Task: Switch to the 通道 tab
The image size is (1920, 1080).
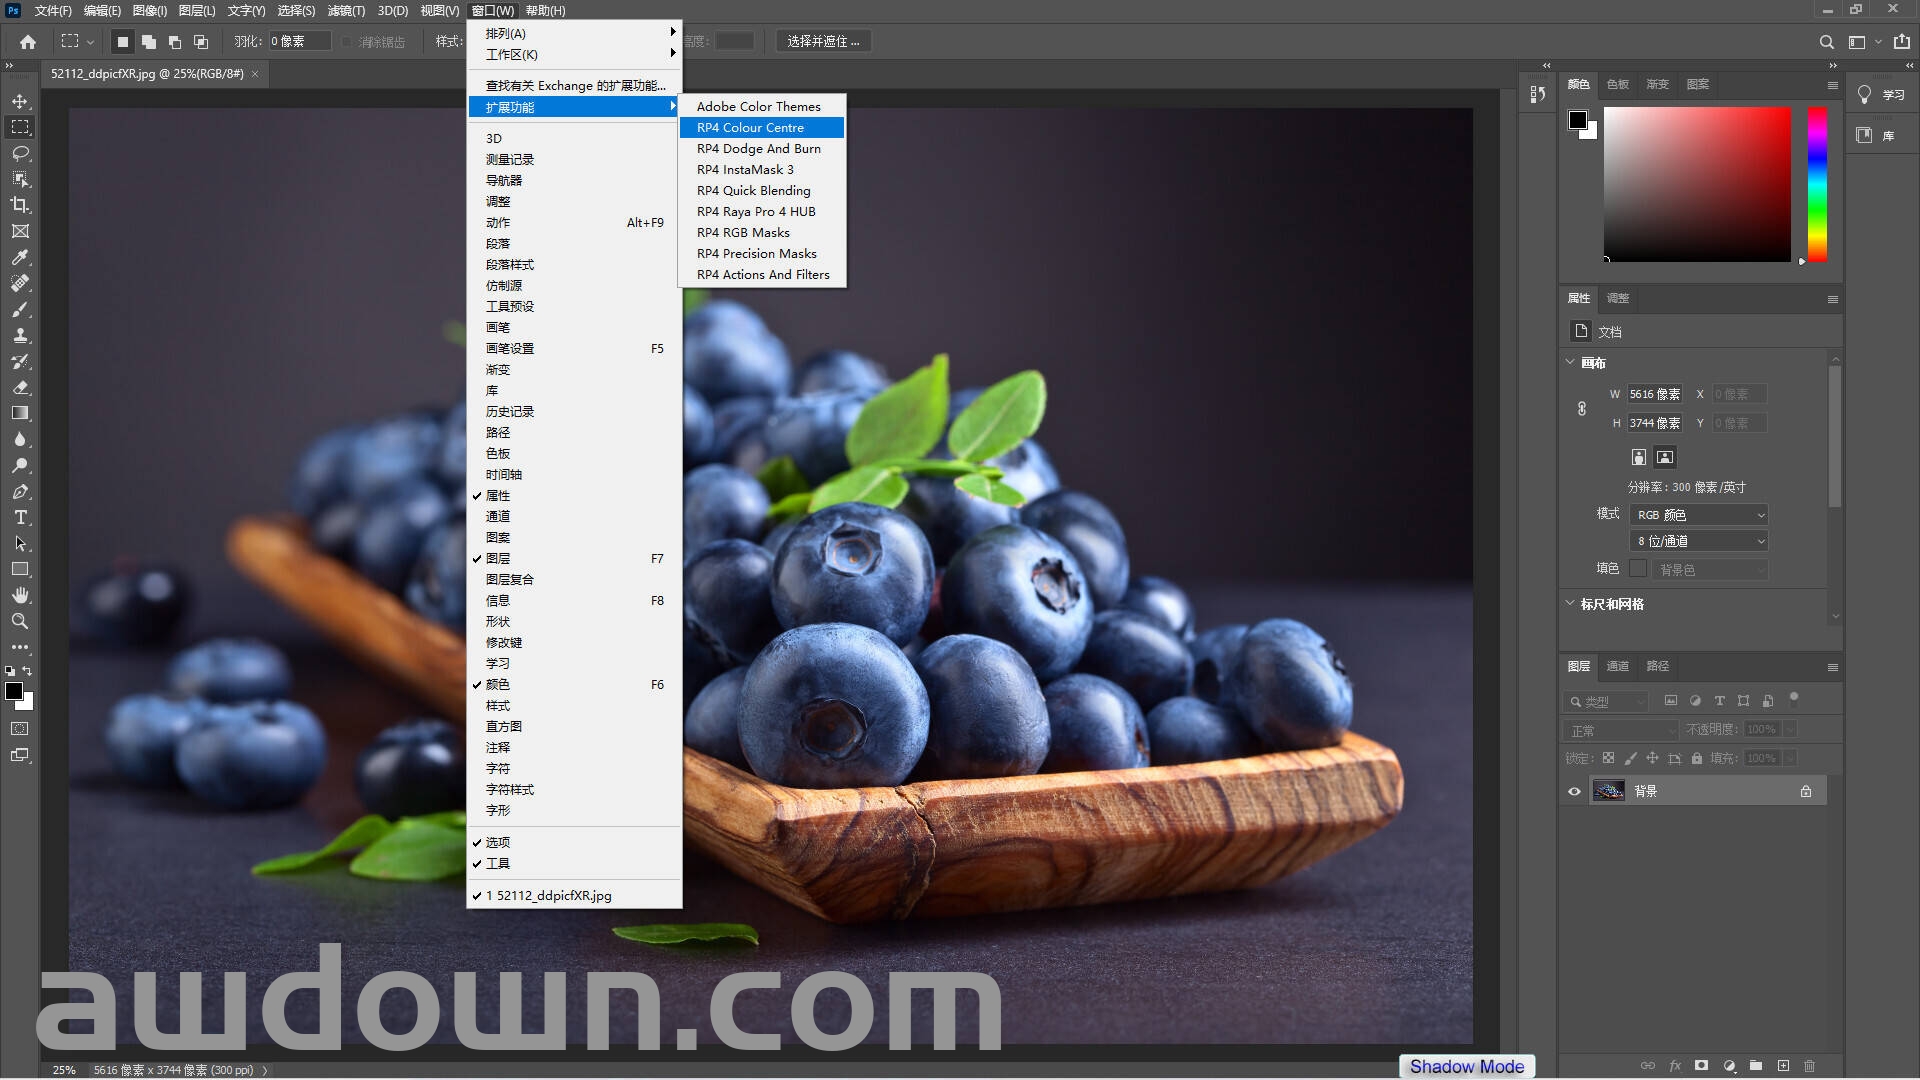Action: point(1617,666)
